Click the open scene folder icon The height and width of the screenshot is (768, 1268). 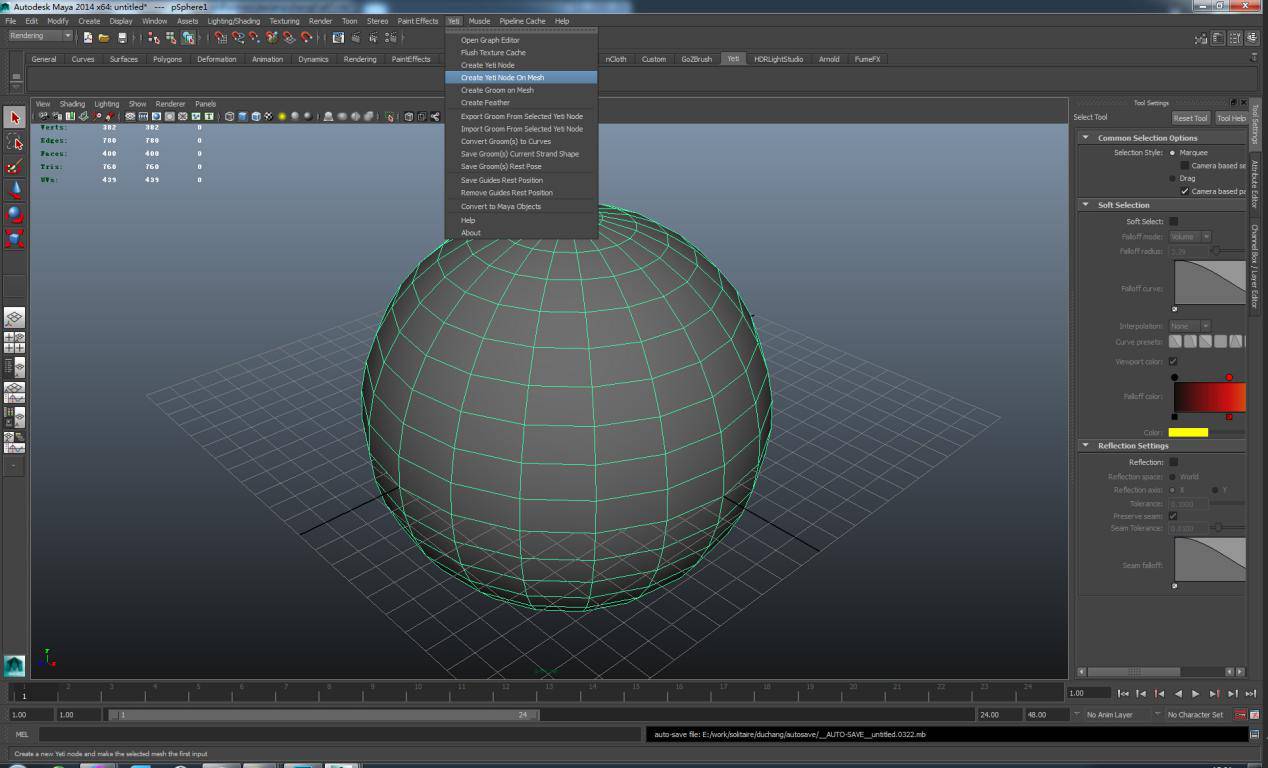click(103, 38)
